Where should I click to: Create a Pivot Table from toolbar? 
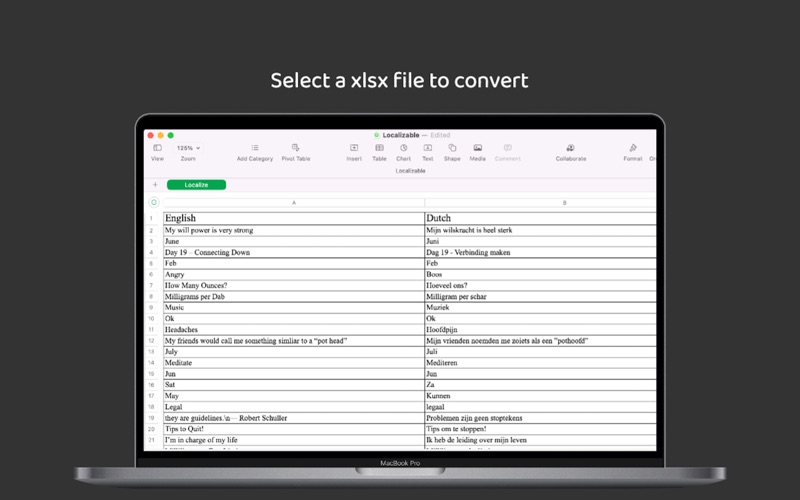295,148
